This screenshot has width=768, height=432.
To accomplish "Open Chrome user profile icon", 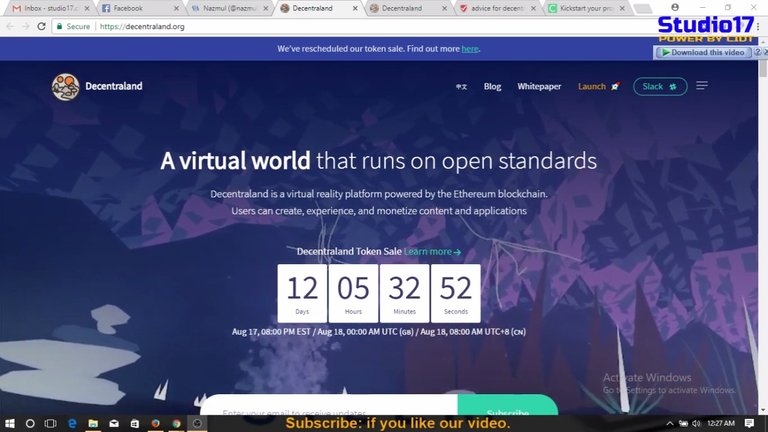I will (675, 7).
